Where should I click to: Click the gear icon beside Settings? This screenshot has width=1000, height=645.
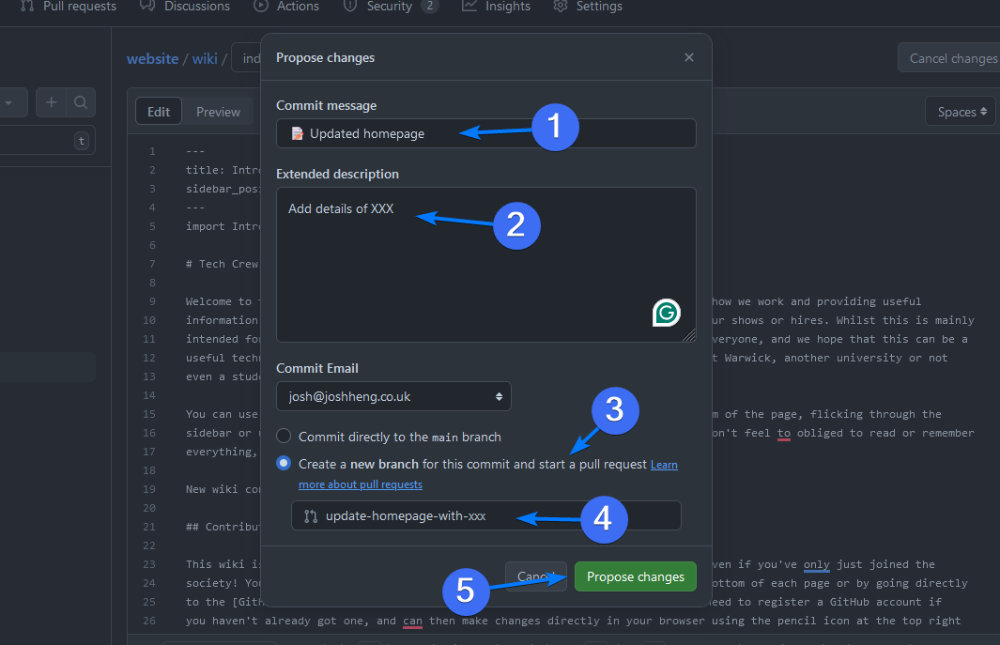(x=560, y=6)
